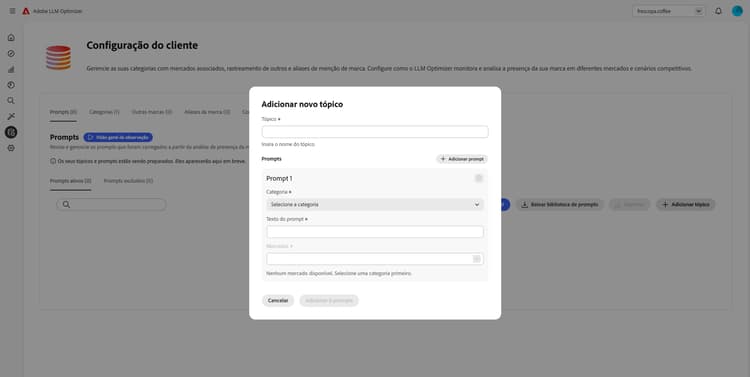This screenshot has height=377, width=750.
Task: Select the Prompts excluídos sub-tab
Action: 128,181
